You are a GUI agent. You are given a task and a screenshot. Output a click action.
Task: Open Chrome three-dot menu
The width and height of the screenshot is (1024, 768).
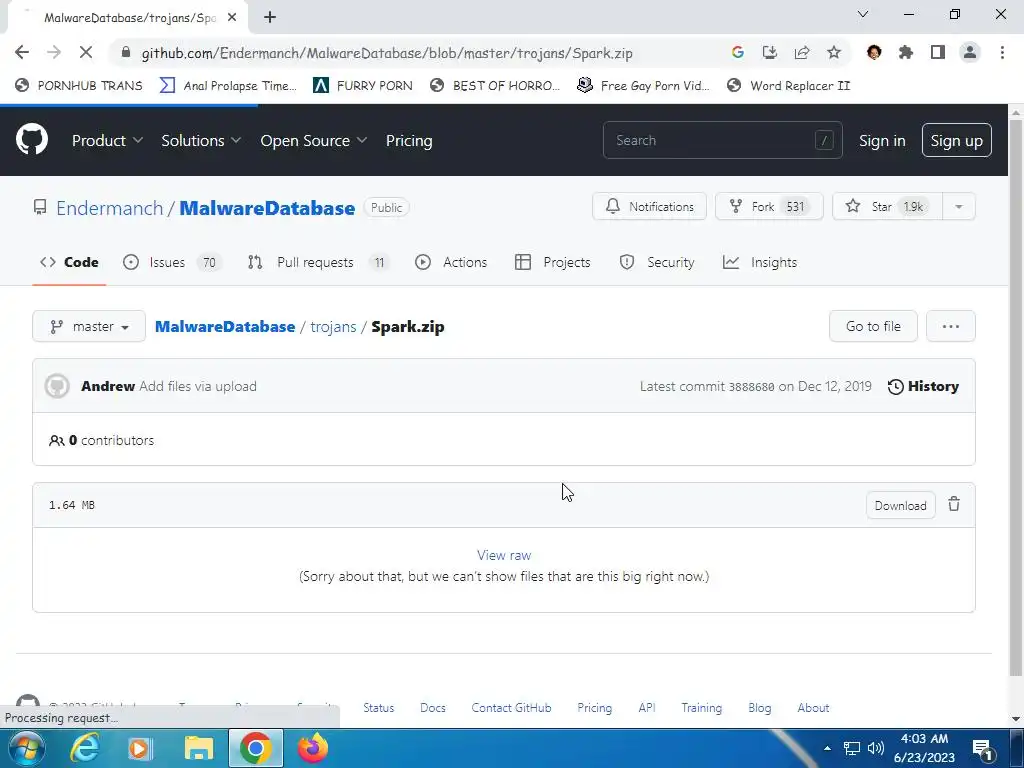pyautogui.click(x=1002, y=53)
